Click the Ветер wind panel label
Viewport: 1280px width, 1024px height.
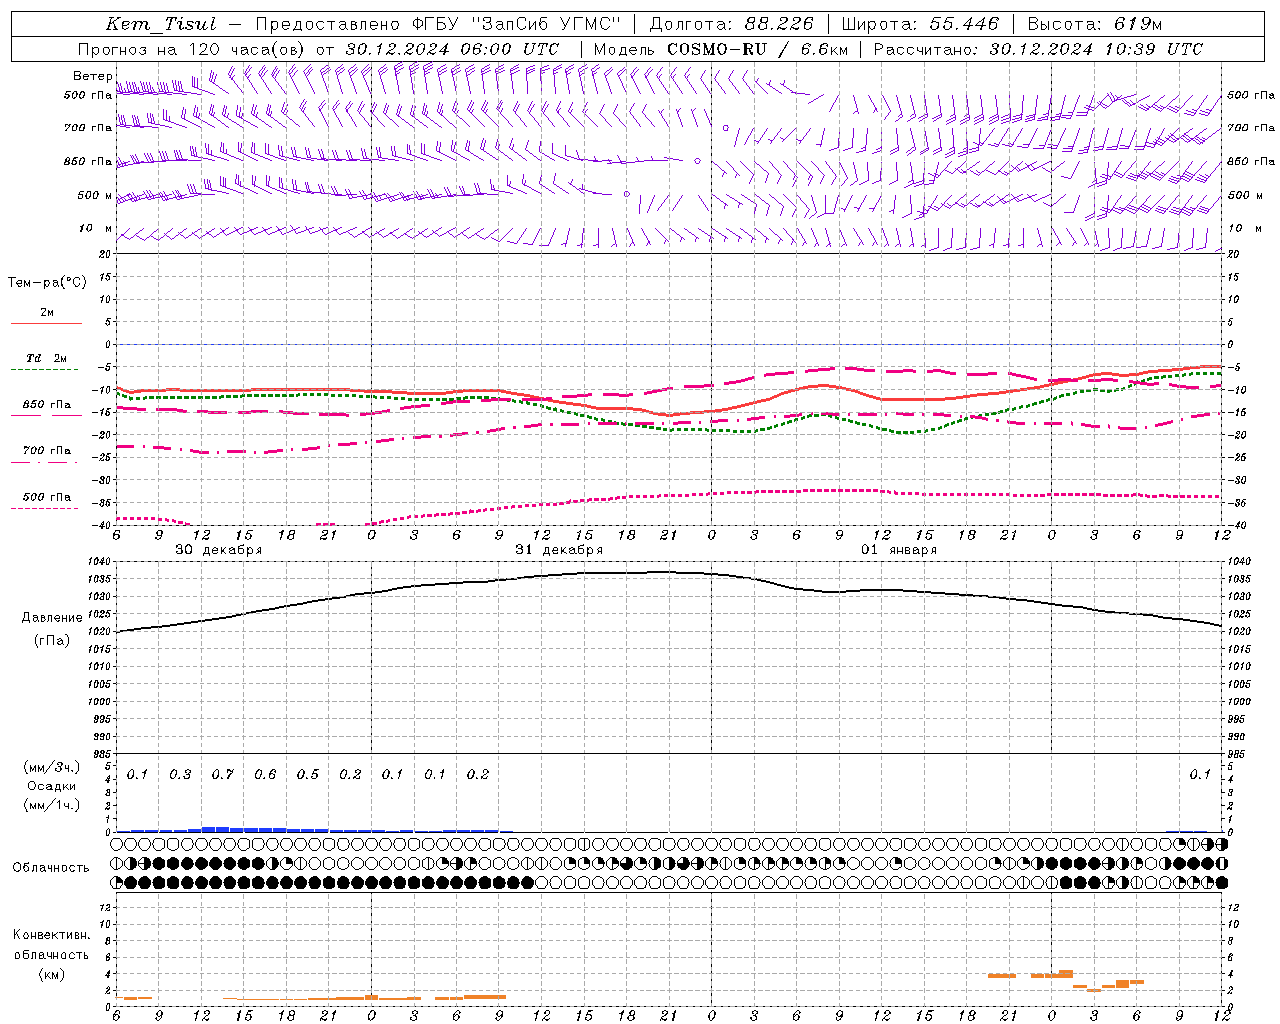92,76
